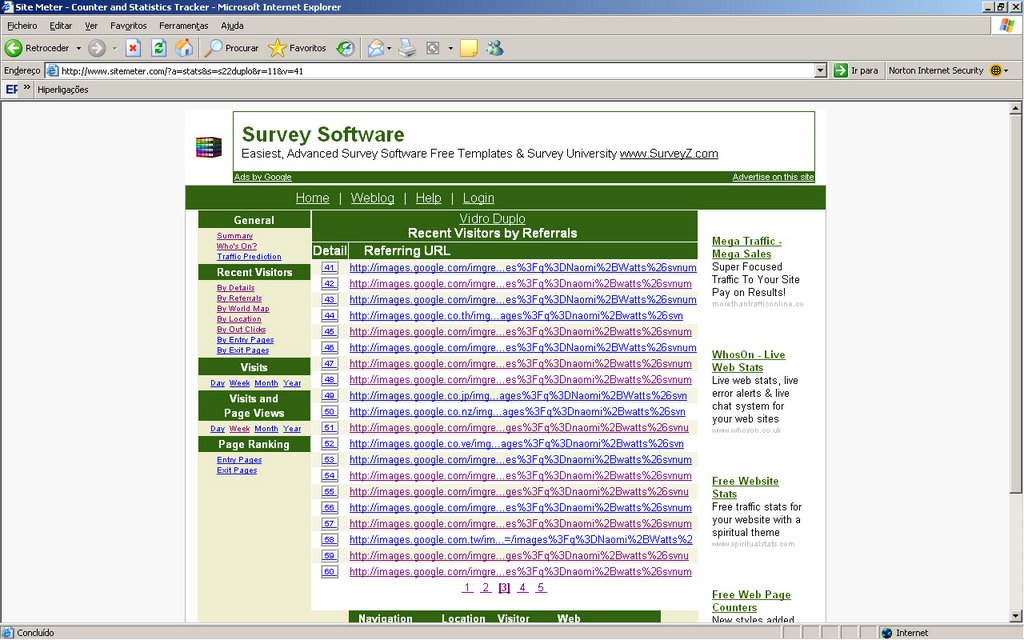Click Advertise on this site link
Viewport: 1024px width, 640px height.
coord(773,177)
